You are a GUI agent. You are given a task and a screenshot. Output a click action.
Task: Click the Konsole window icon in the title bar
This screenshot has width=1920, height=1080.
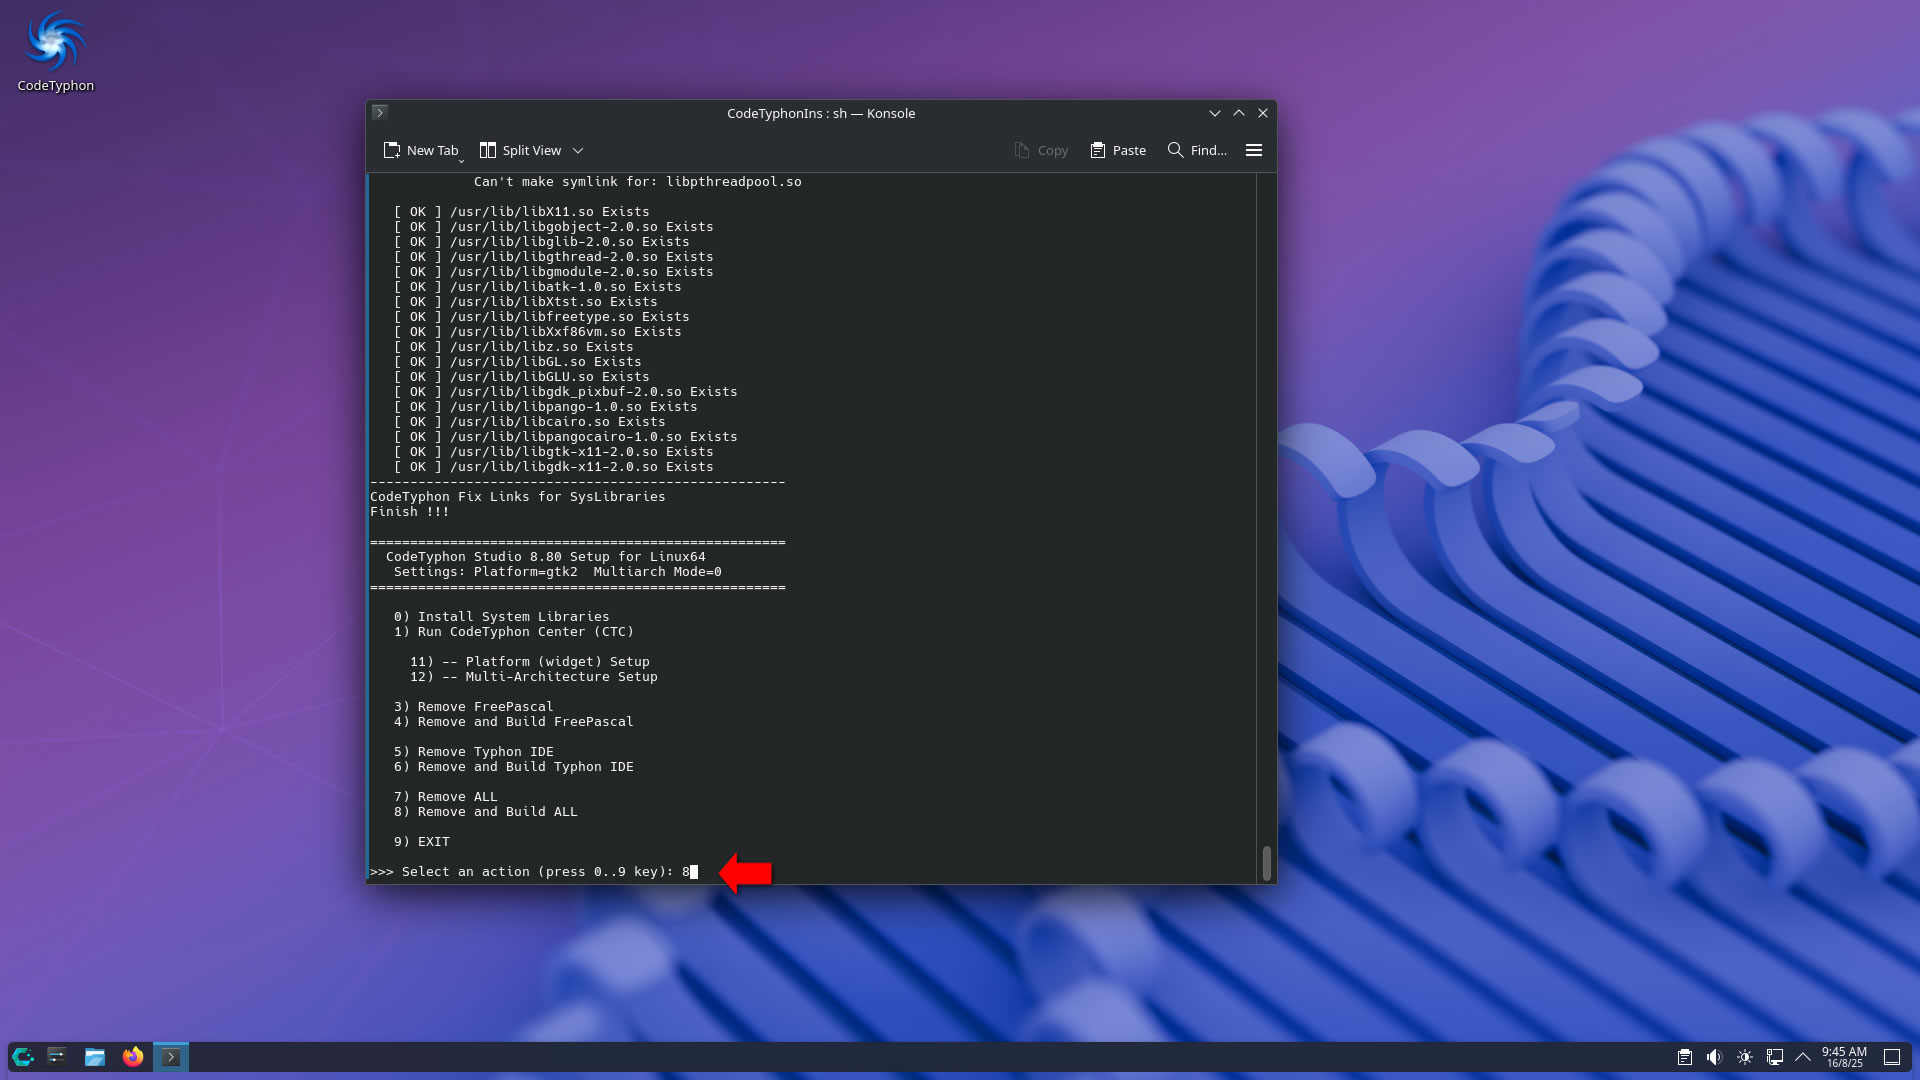(x=379, y=113)
